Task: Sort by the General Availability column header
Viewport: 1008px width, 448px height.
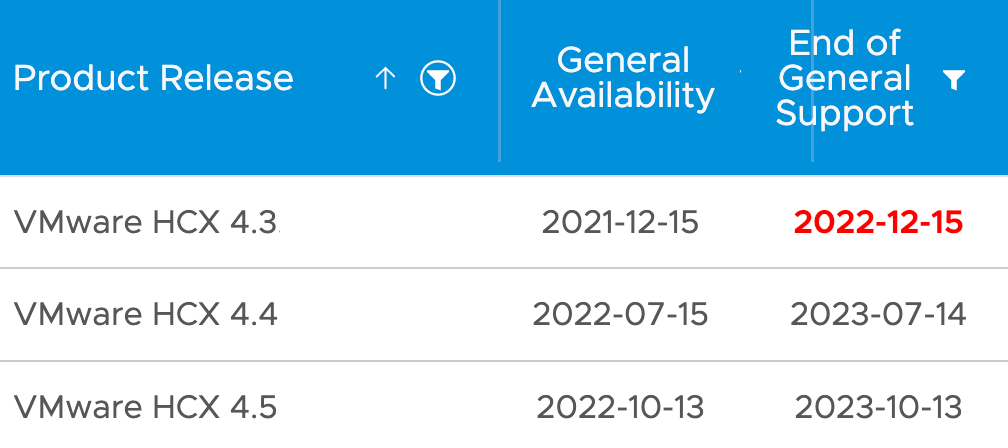Action: point(623,78)
